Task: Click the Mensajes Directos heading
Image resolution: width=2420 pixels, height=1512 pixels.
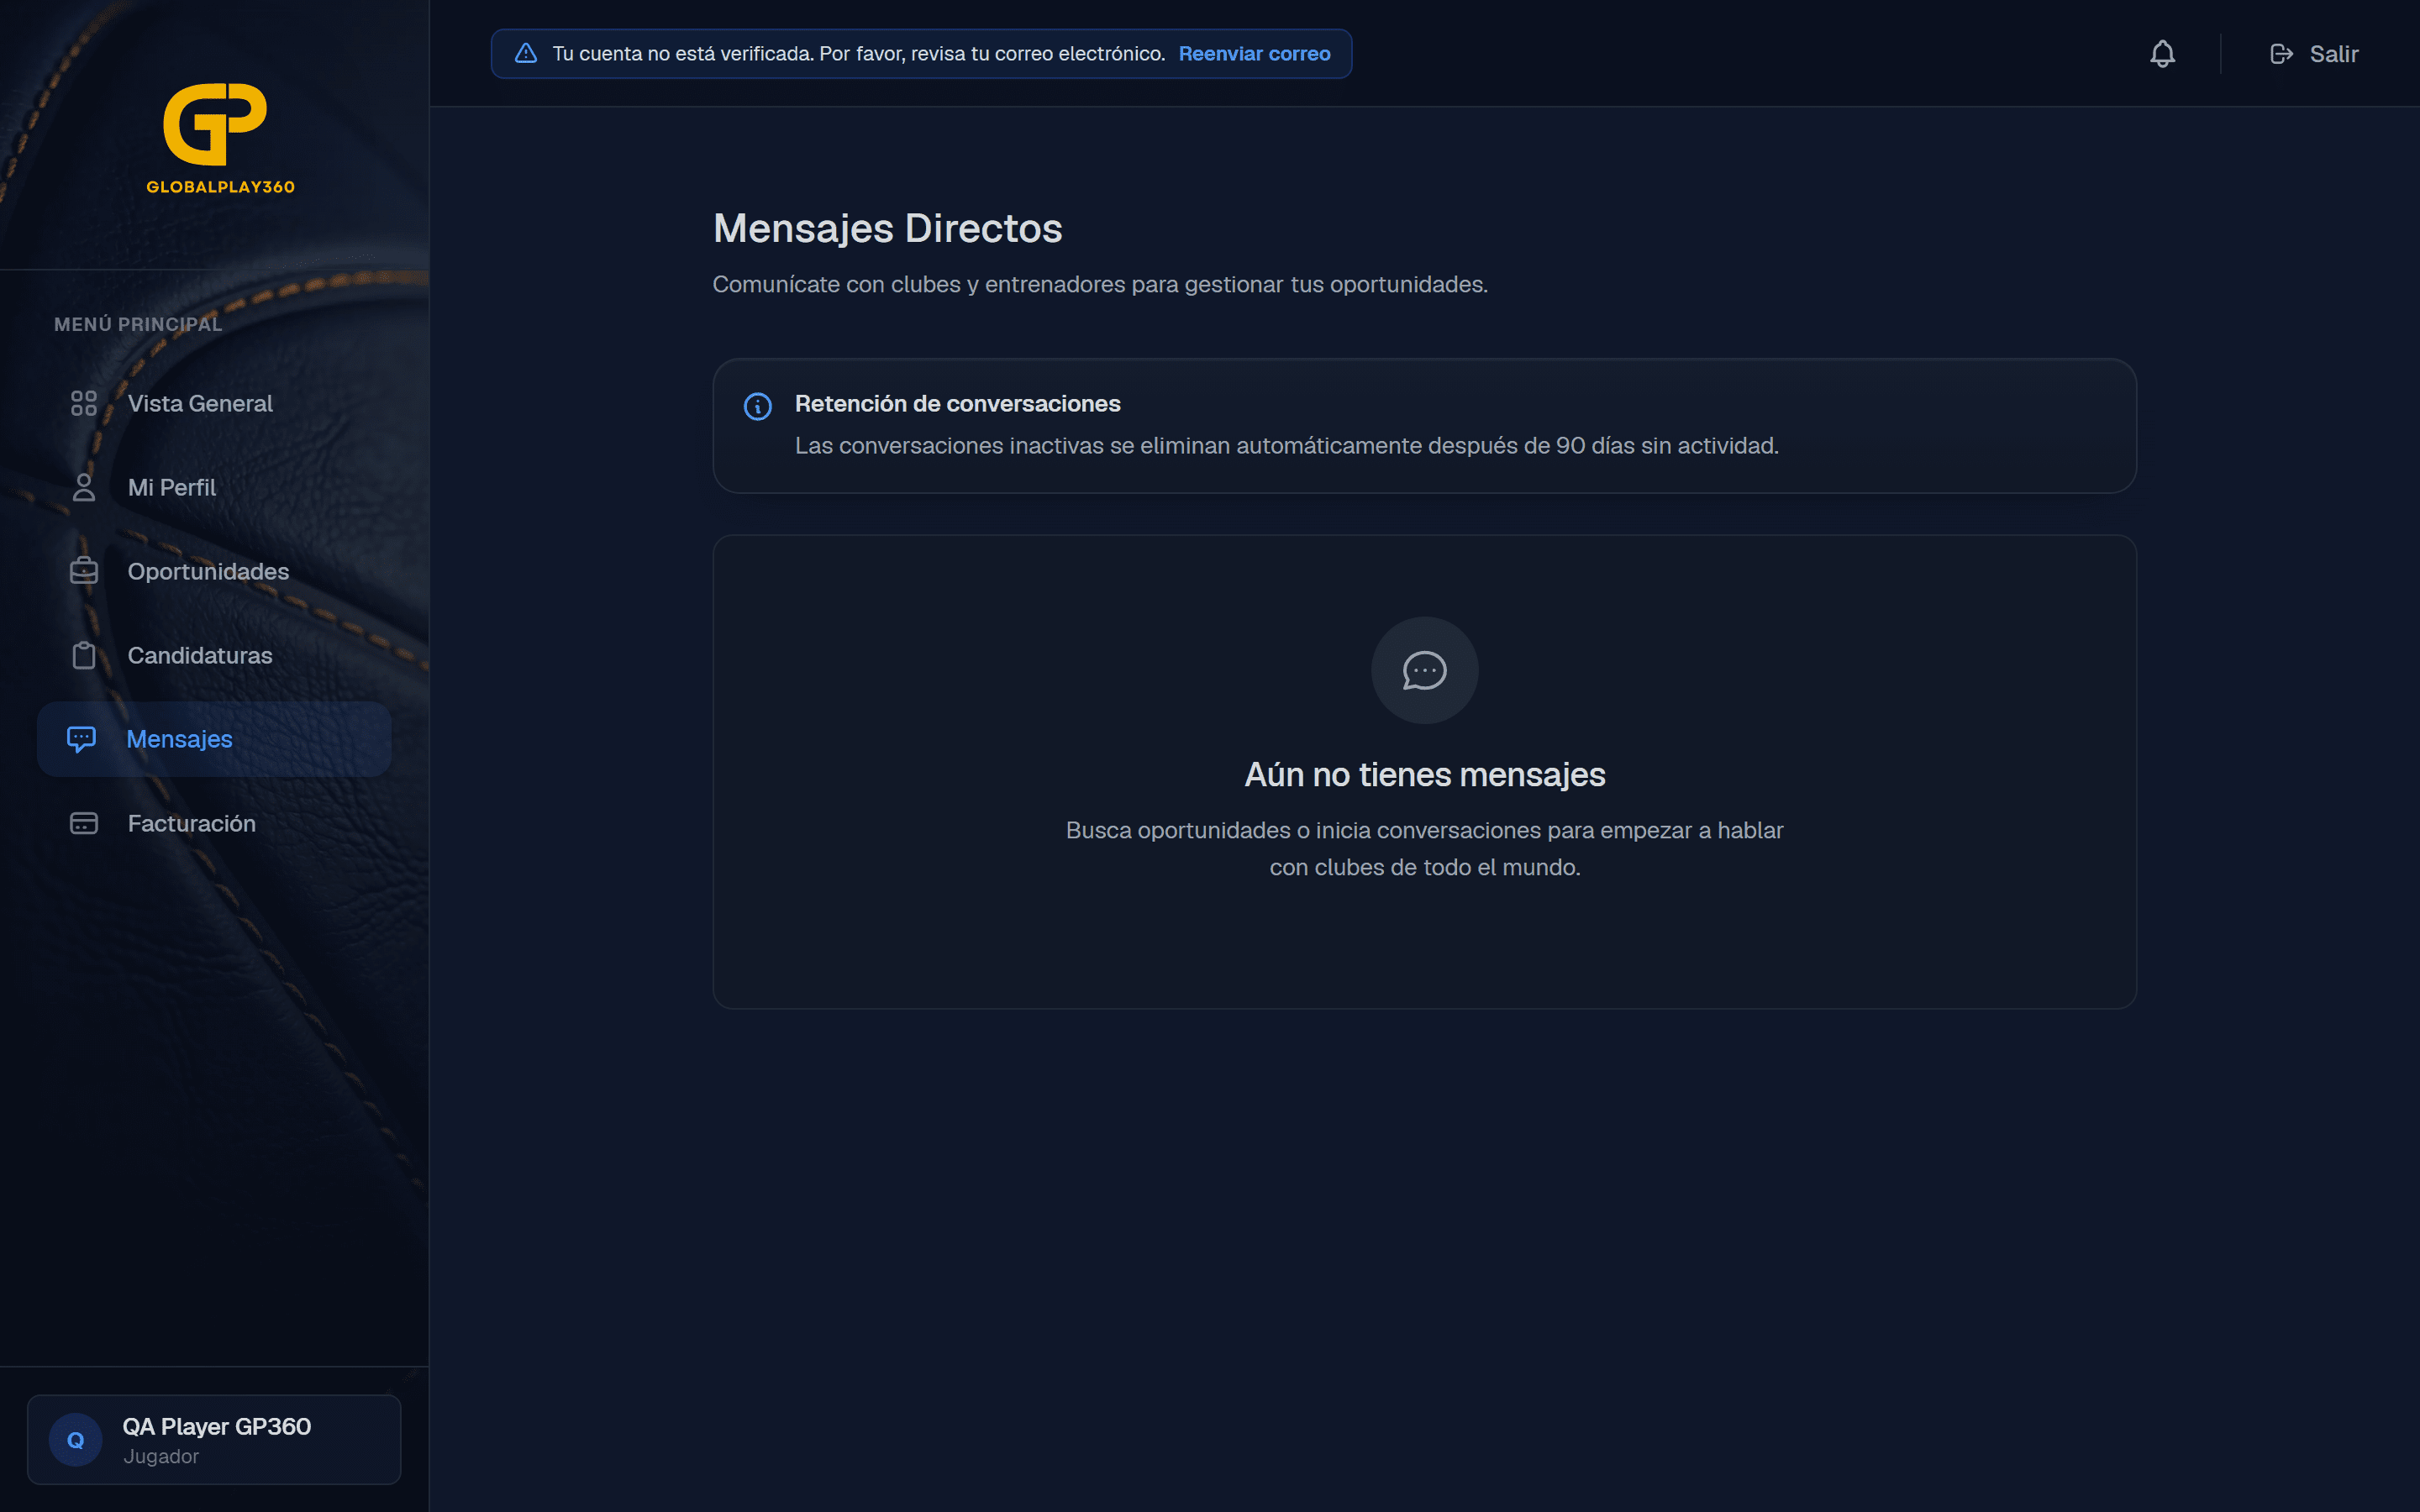Action: click(x=887, y=228)
